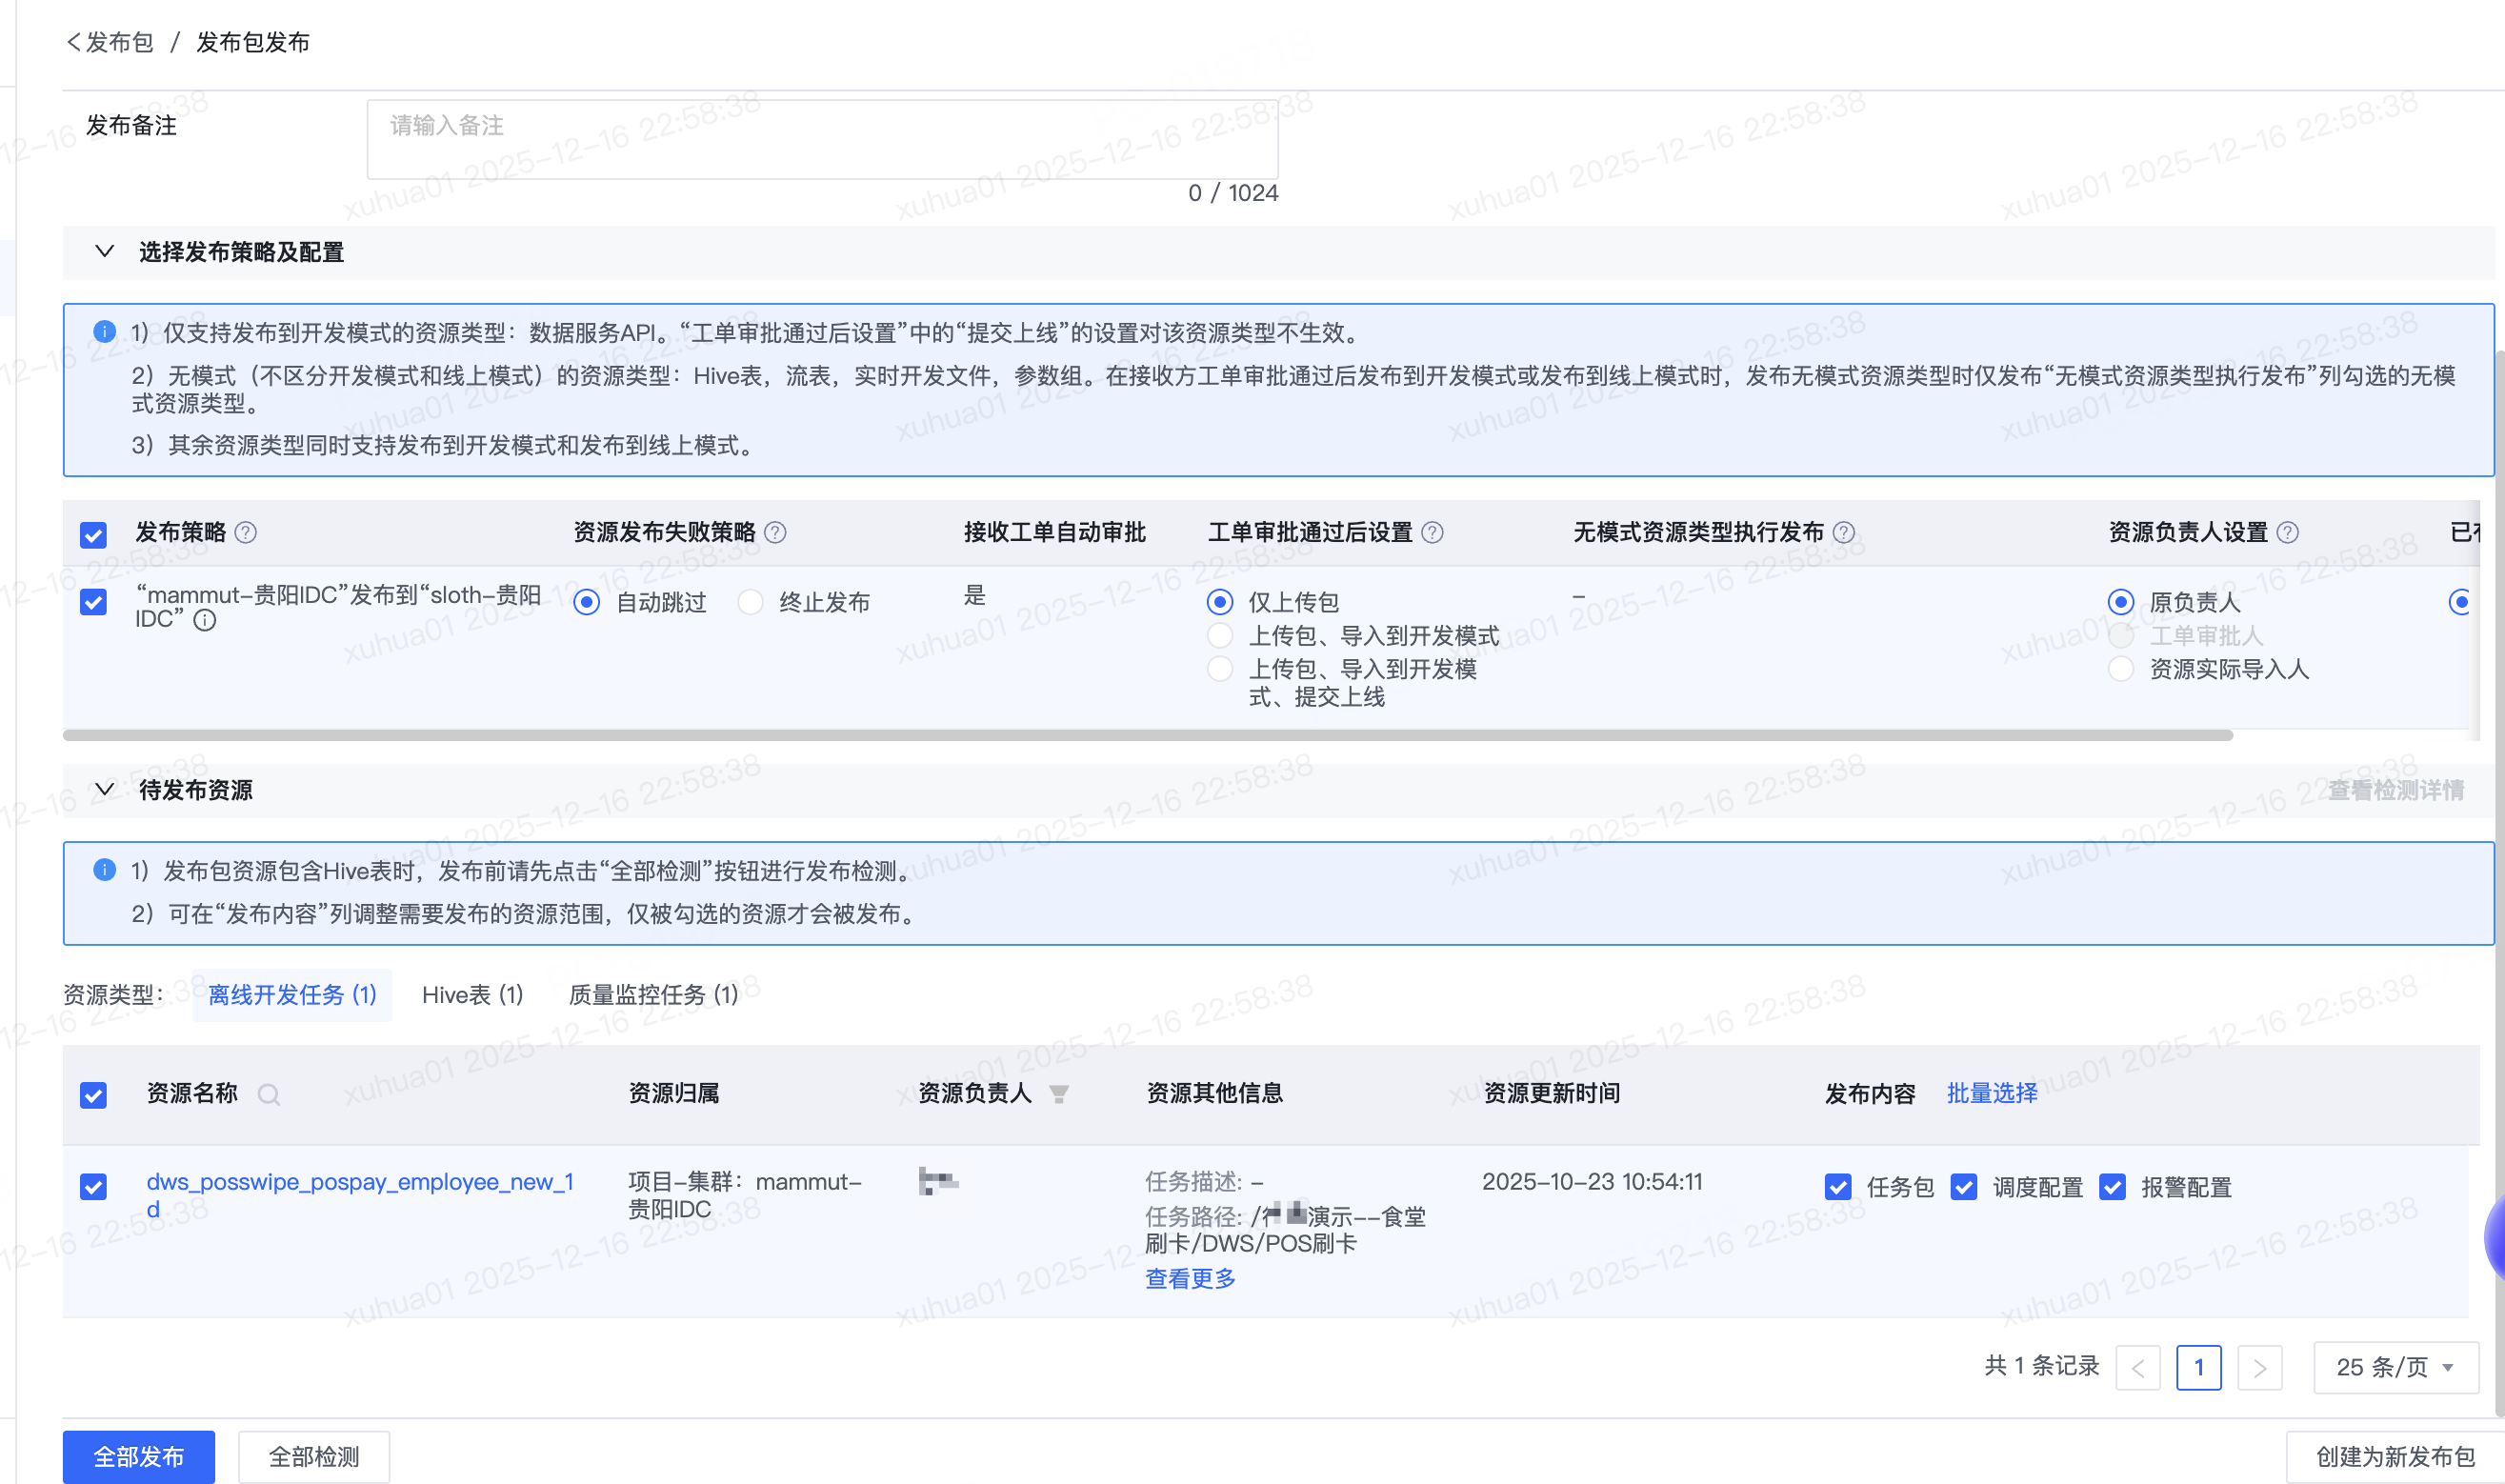
Task: Click the help icon beside 发布策略
Action: click(x=246, y=532)
